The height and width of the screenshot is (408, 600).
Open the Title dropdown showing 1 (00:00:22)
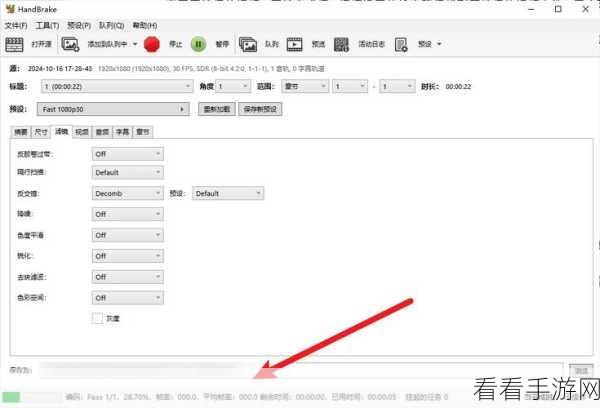(x=117, y=86)
